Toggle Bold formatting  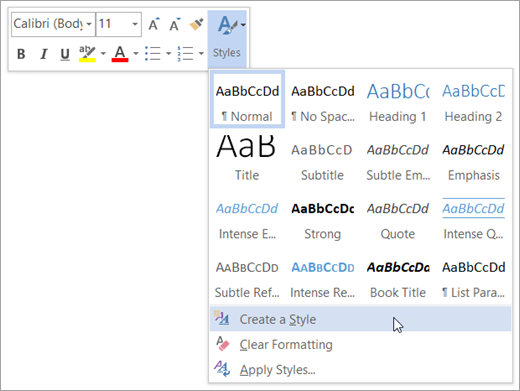pos(21,54)
